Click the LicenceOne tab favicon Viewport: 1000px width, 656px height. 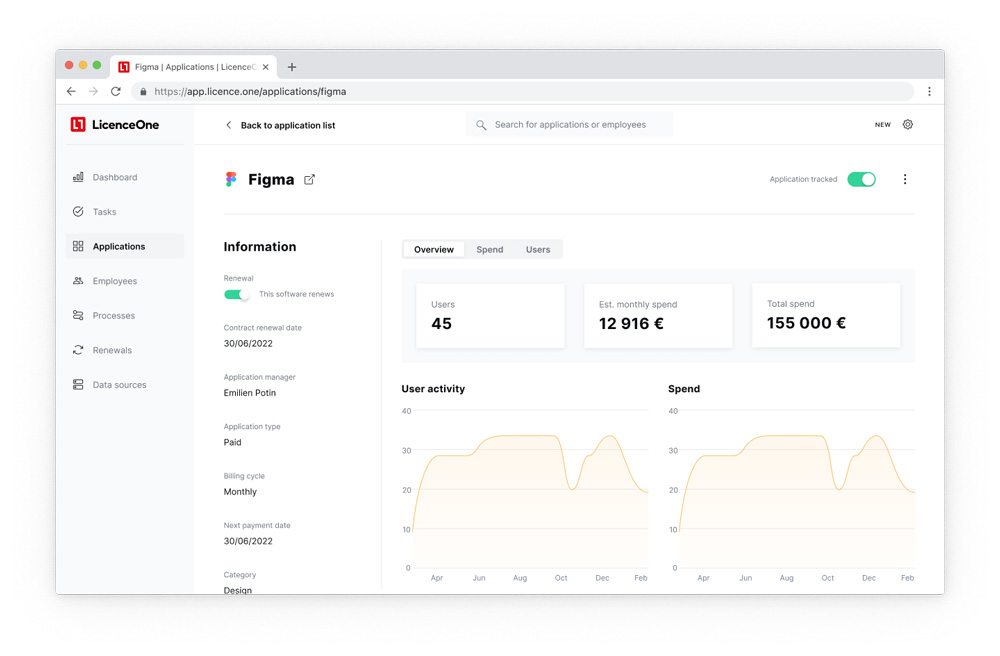pyautogui.click(x=124, y=67)
